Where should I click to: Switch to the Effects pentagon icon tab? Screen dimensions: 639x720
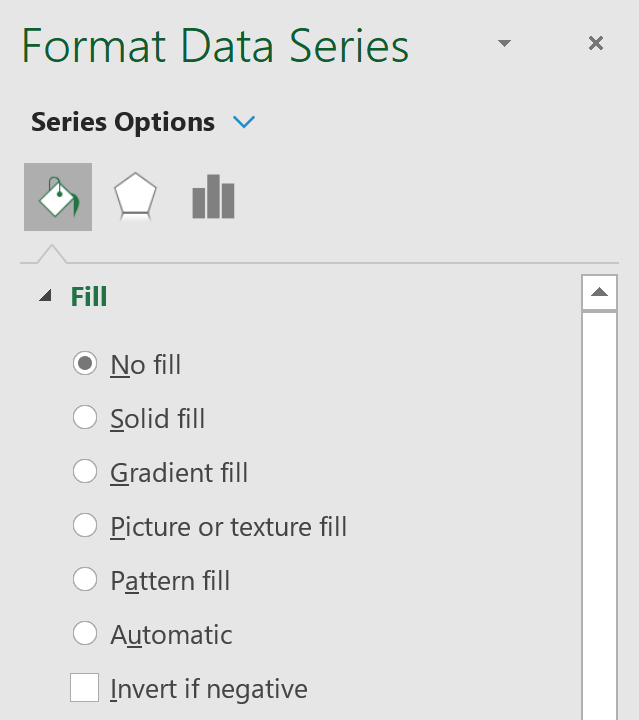pos(135,197)
